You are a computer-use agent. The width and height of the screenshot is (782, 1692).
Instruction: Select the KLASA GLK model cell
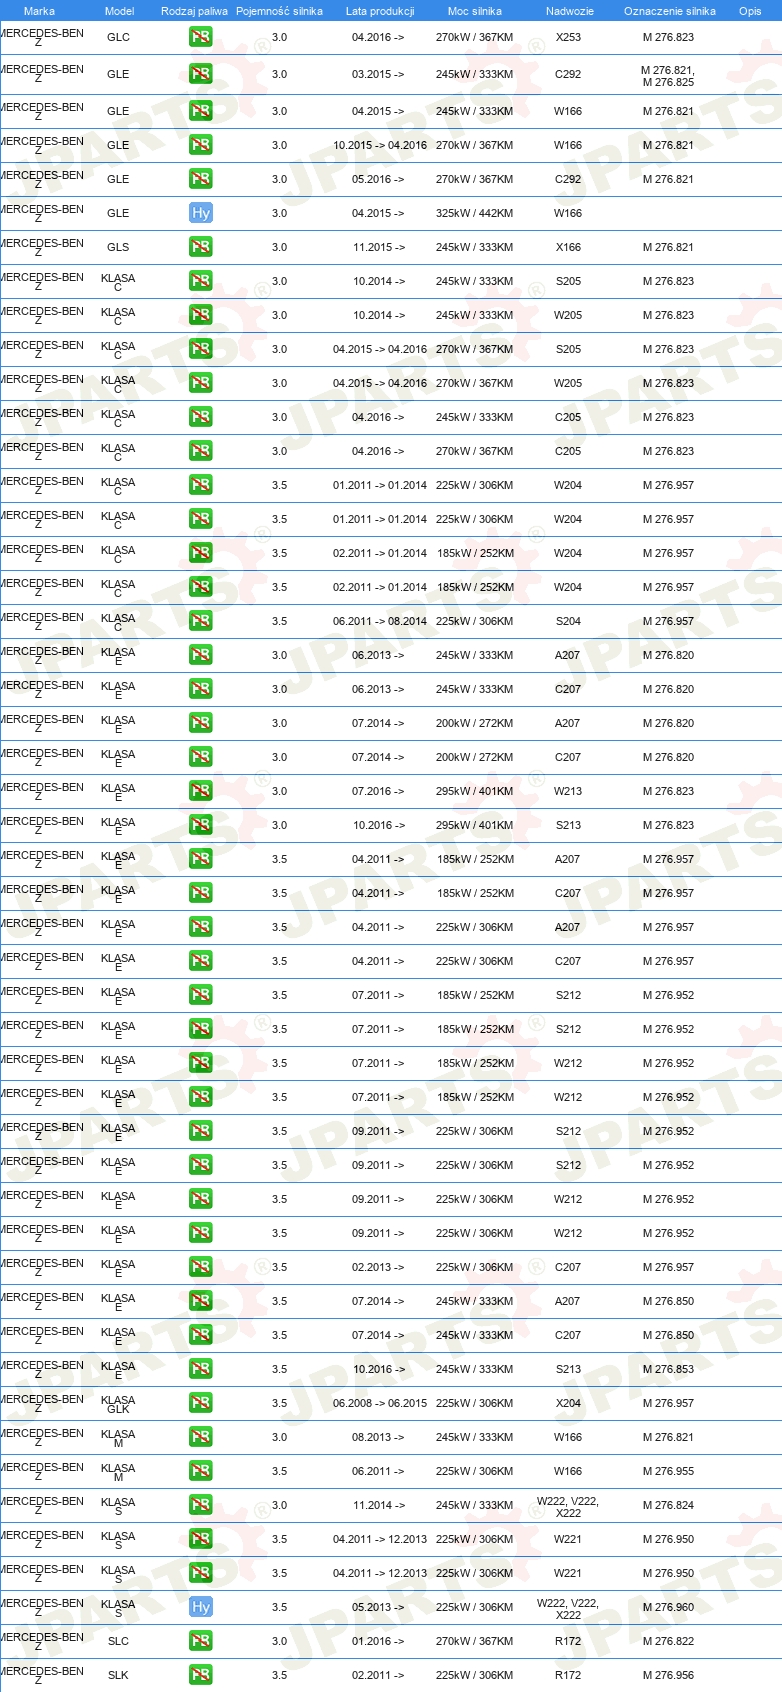(x=118, y=1404)
